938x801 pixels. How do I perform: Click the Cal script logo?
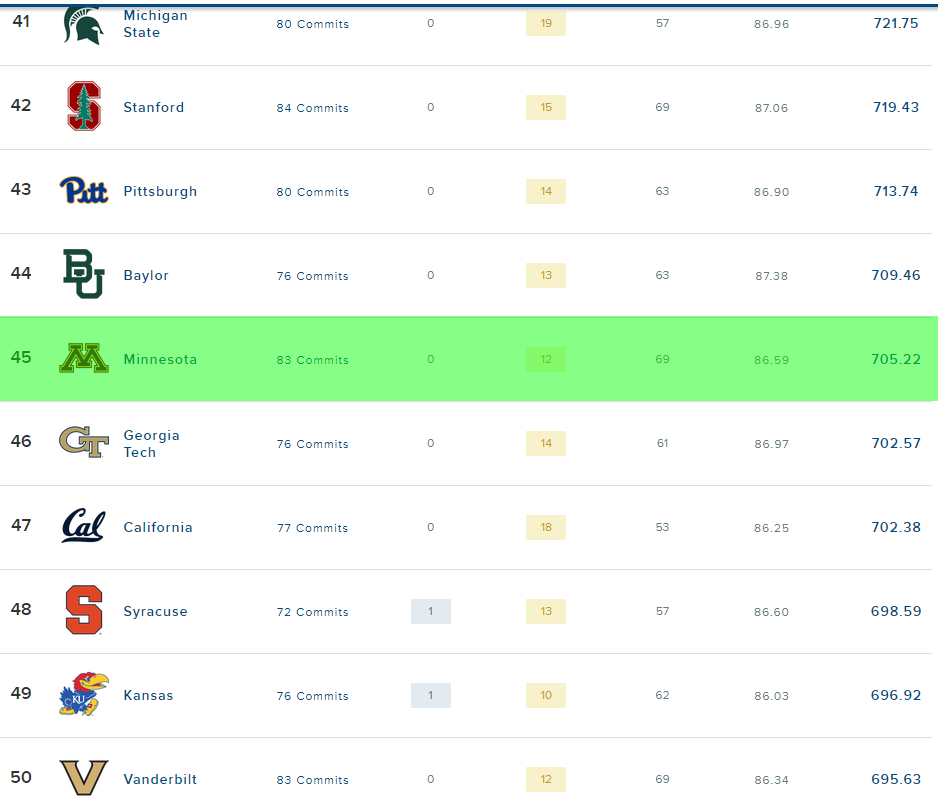point(84,527)
